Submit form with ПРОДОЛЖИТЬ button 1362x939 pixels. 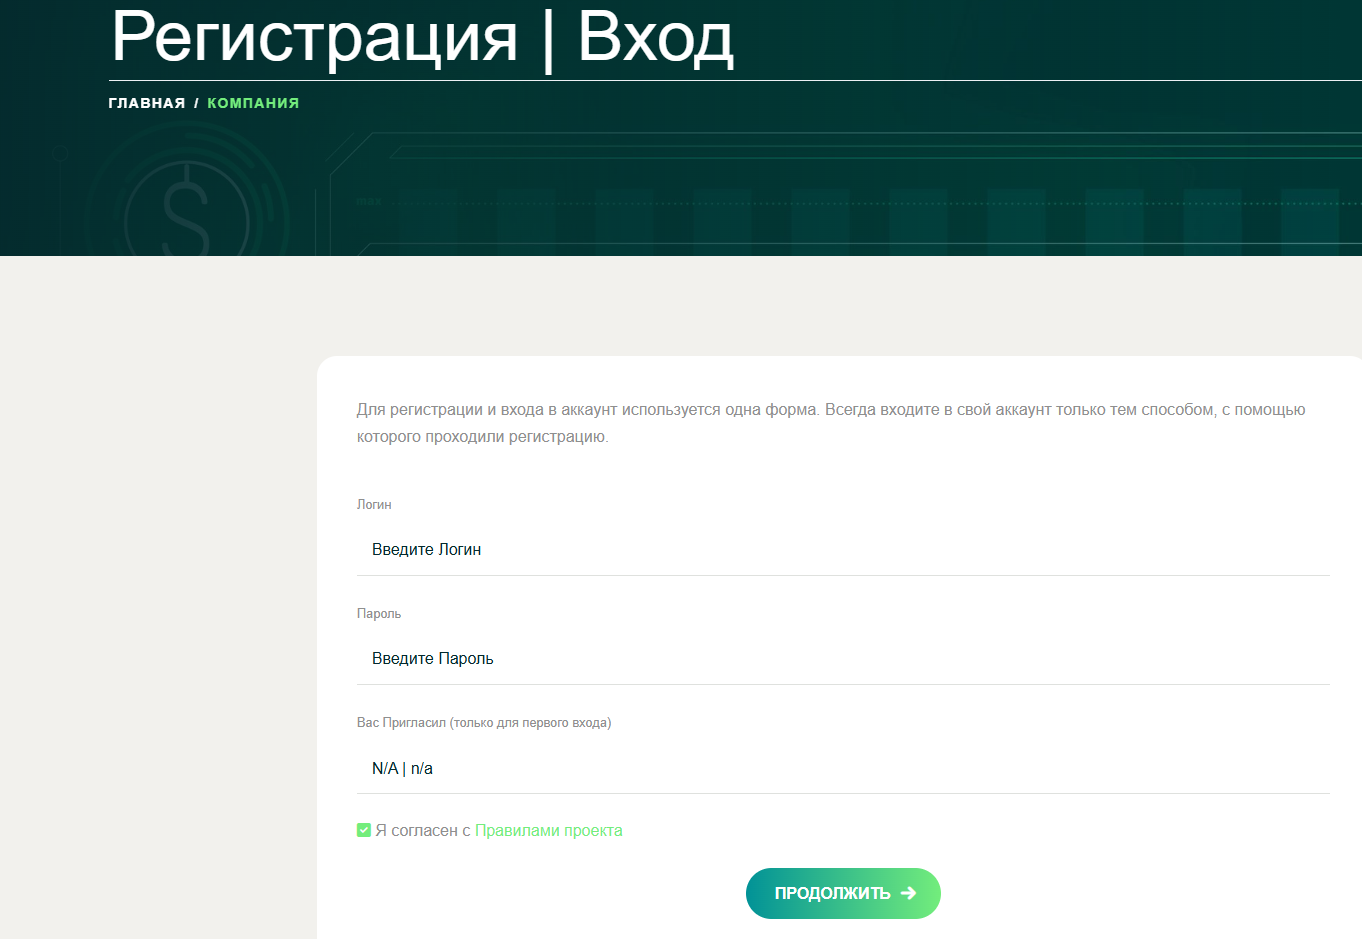click(x=843, y=893)
